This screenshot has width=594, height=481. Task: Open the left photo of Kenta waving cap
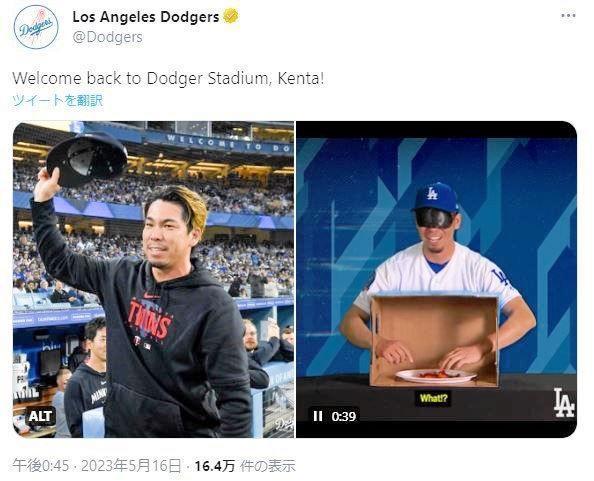[x=153, y=280]
